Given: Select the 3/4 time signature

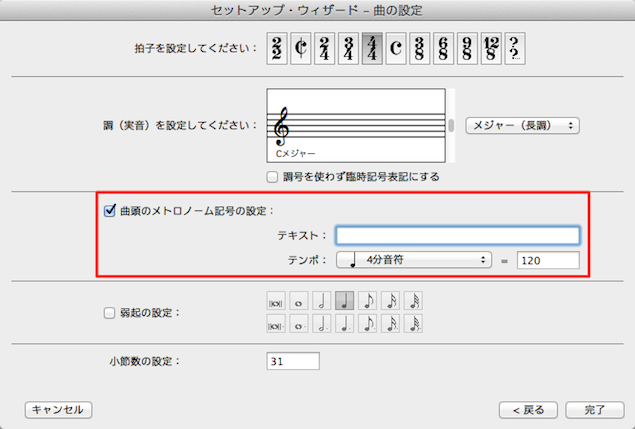Looking at the screenshot, I should (x=348, y=49).
